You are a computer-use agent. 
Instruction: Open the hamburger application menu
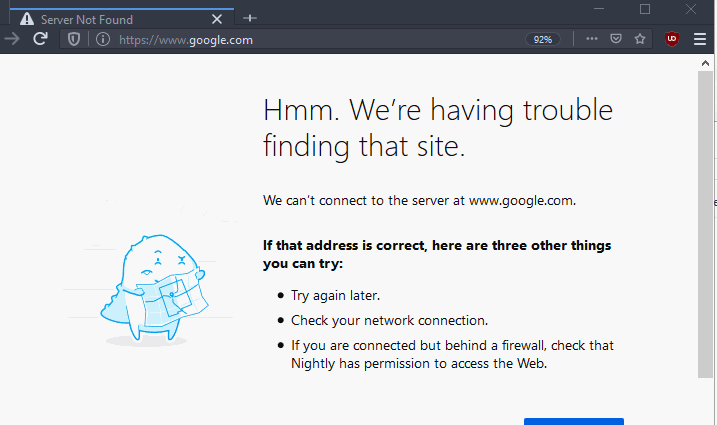700,39
